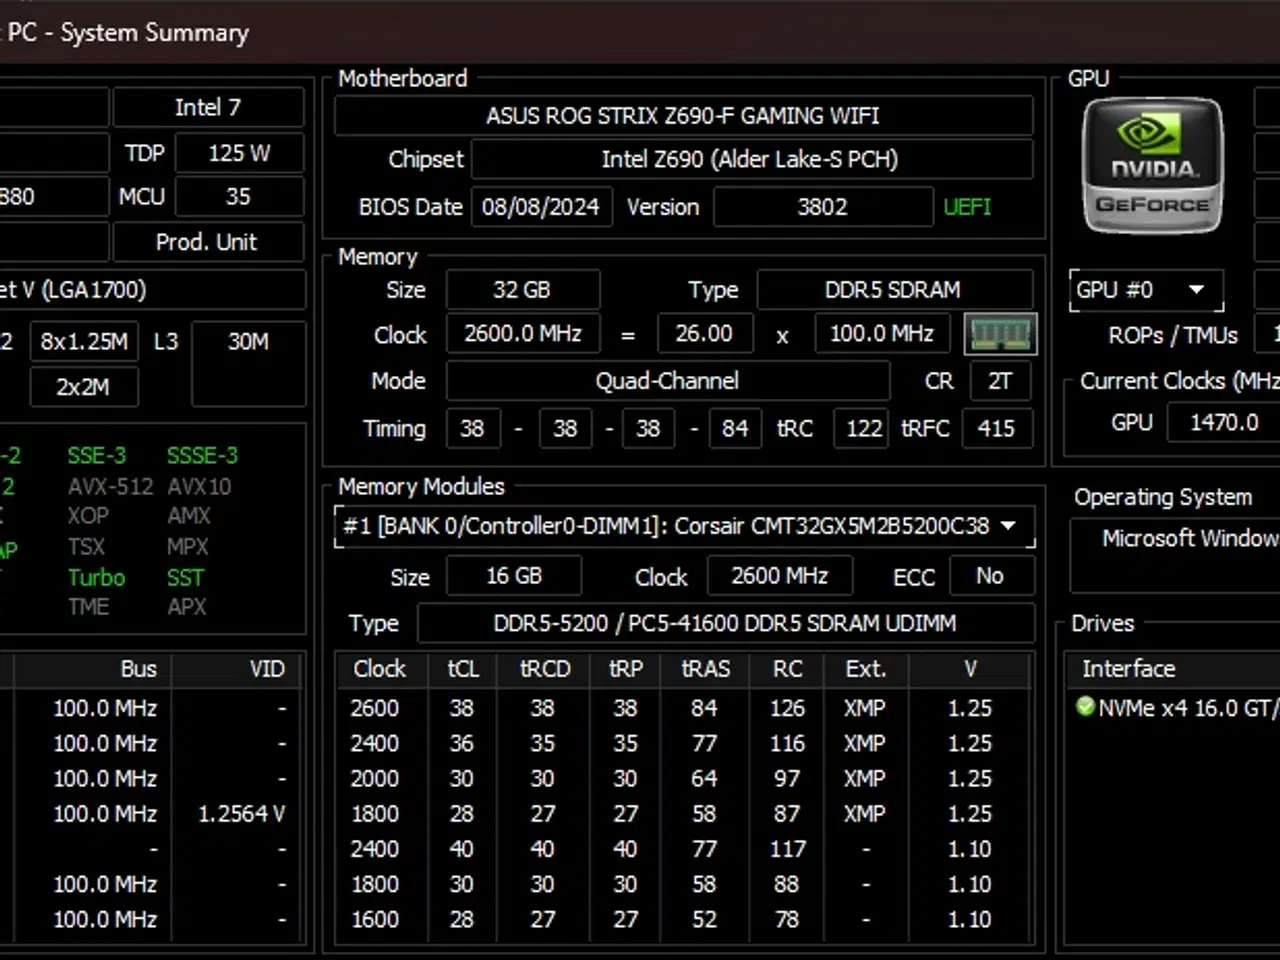Click the RC value 116 in the timing table

787,743
